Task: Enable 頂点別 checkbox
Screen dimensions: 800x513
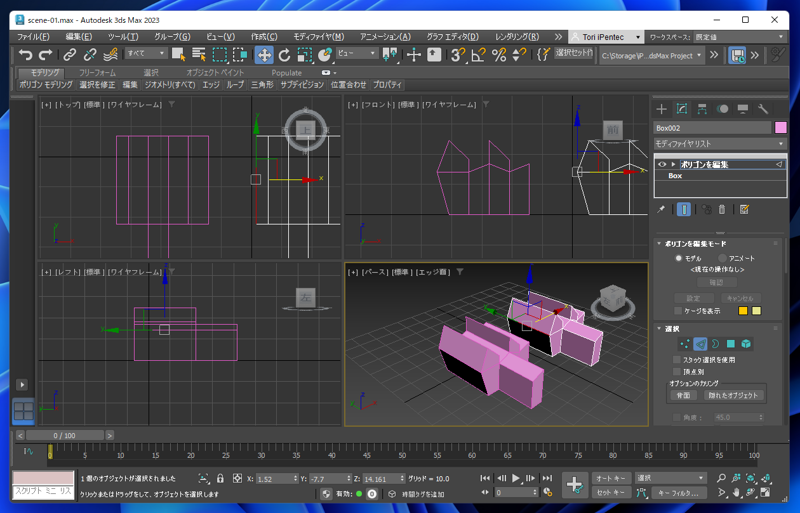Action: pos(677,372)
